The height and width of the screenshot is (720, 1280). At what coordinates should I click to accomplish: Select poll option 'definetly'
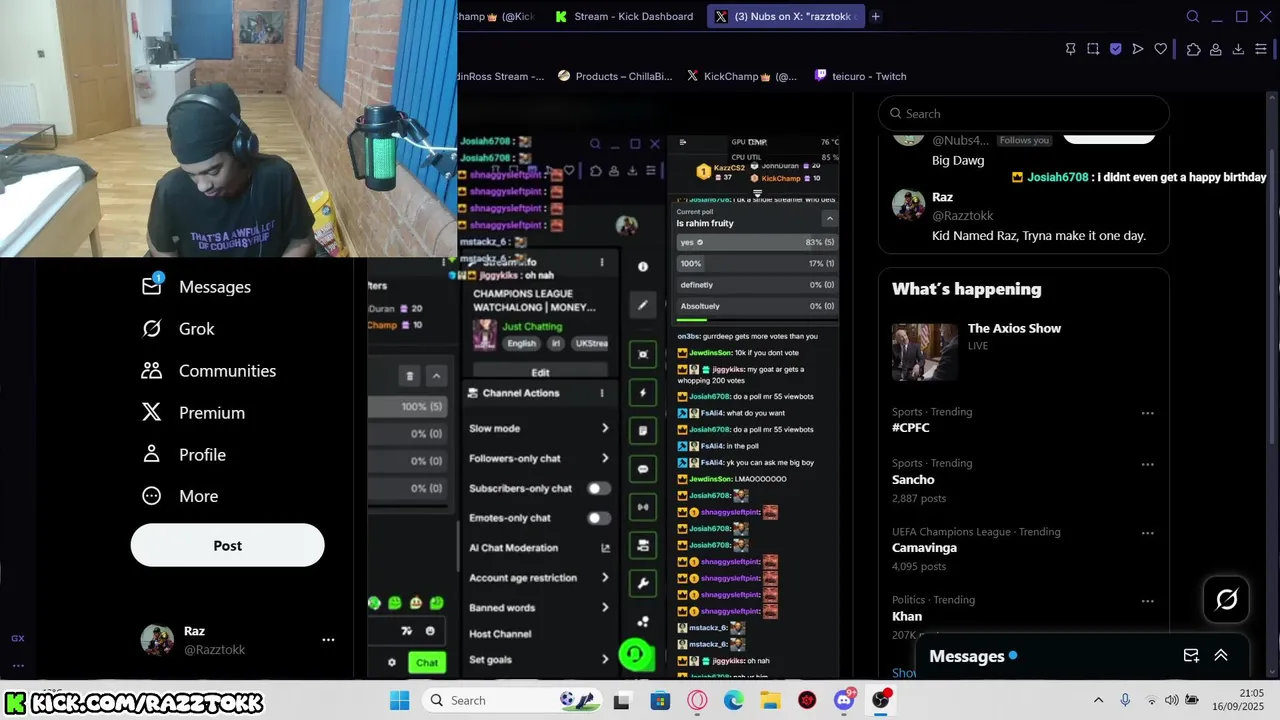(756, 285)
